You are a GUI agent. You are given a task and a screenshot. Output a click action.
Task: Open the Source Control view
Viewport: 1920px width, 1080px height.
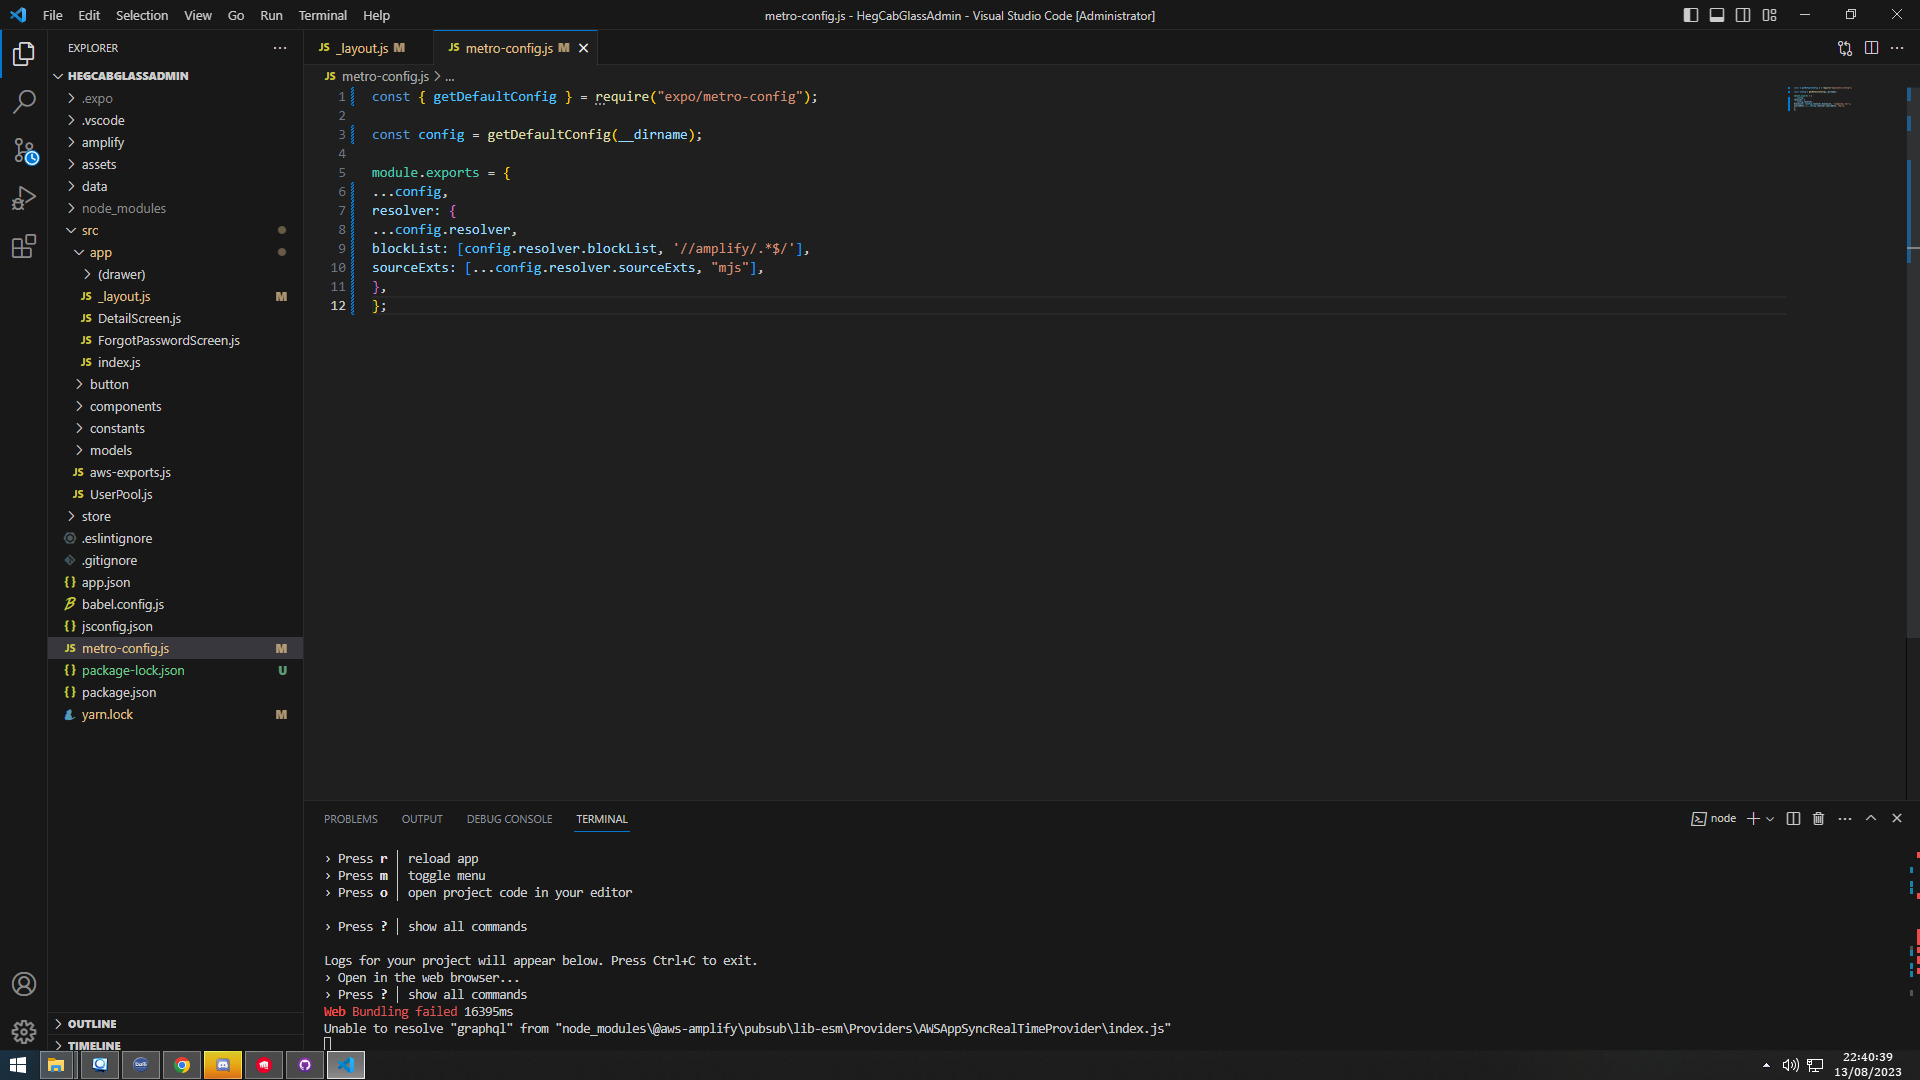pos(24,151)
